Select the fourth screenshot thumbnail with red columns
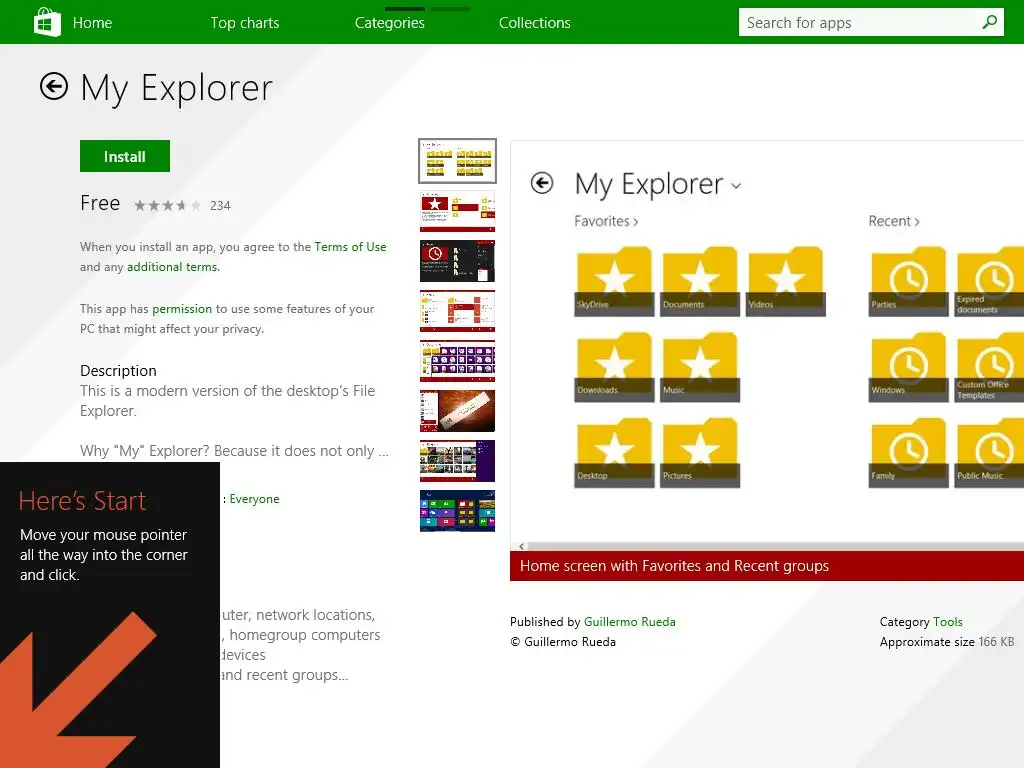 pos(457,311)
